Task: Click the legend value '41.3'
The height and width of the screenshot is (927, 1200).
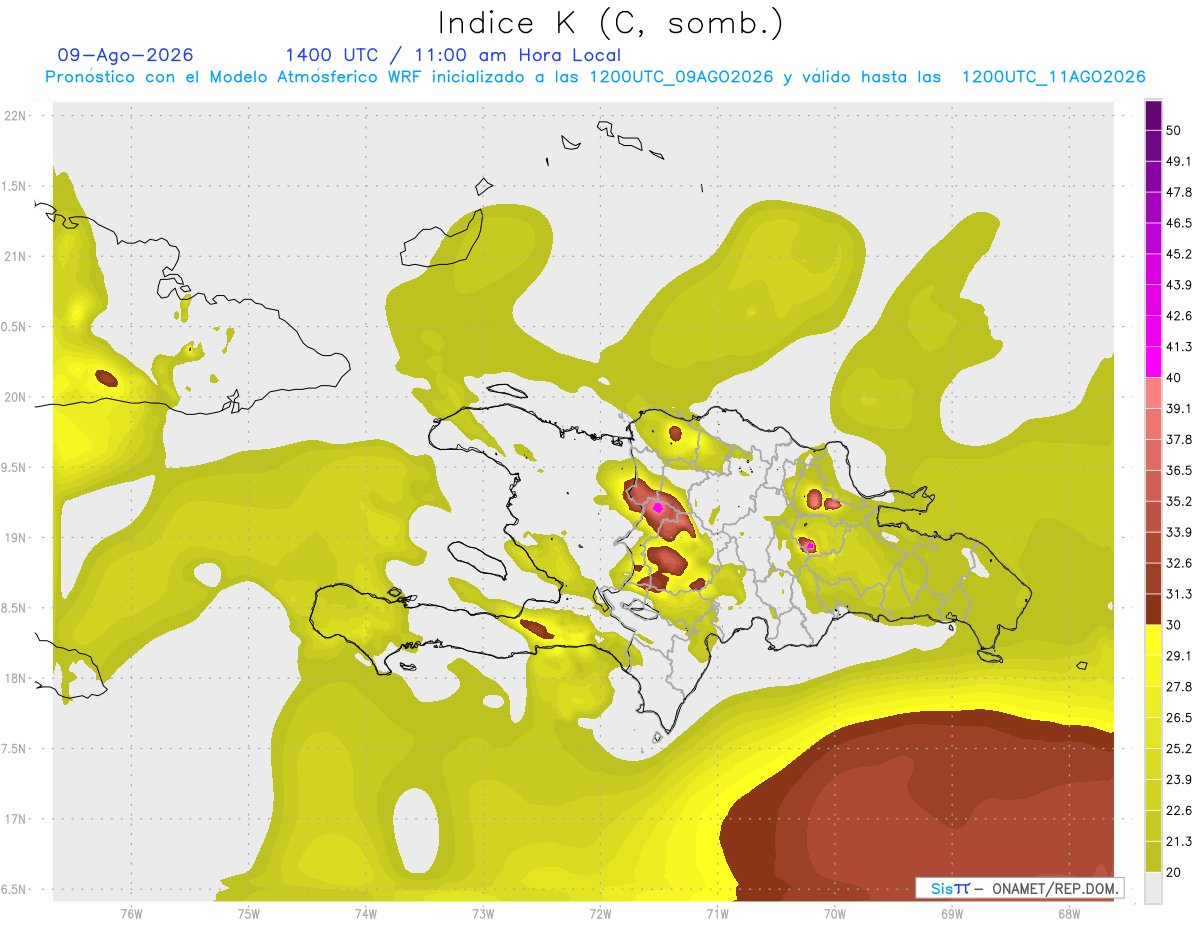Action: coord(1179,347)
